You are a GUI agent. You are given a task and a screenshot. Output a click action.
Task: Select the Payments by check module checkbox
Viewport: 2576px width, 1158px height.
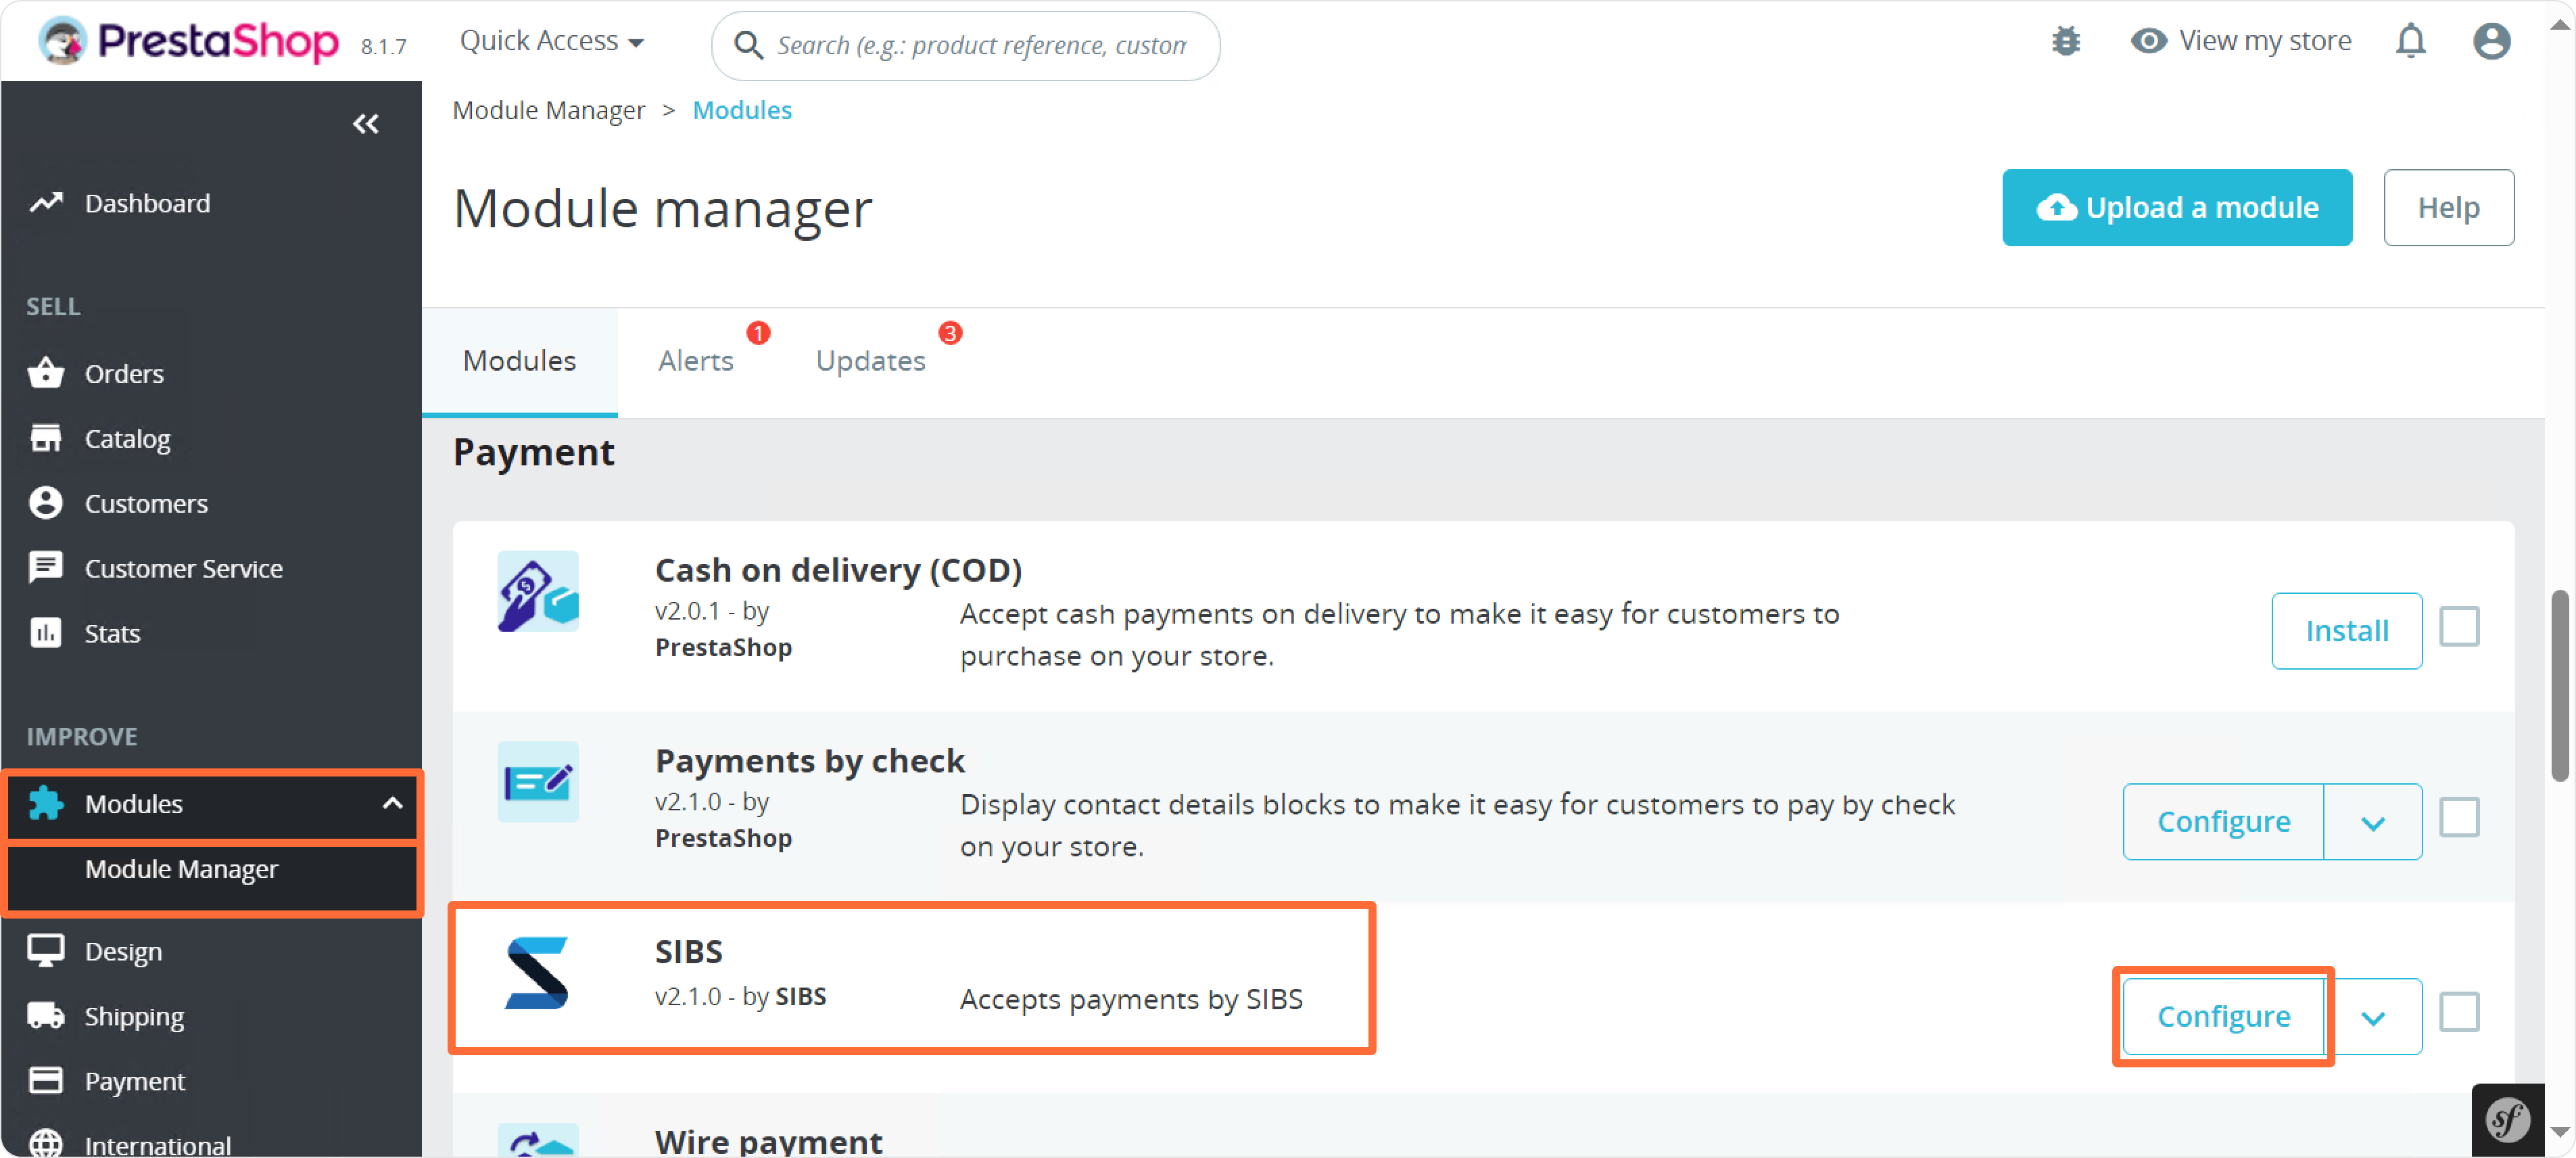pos(2459,819)
